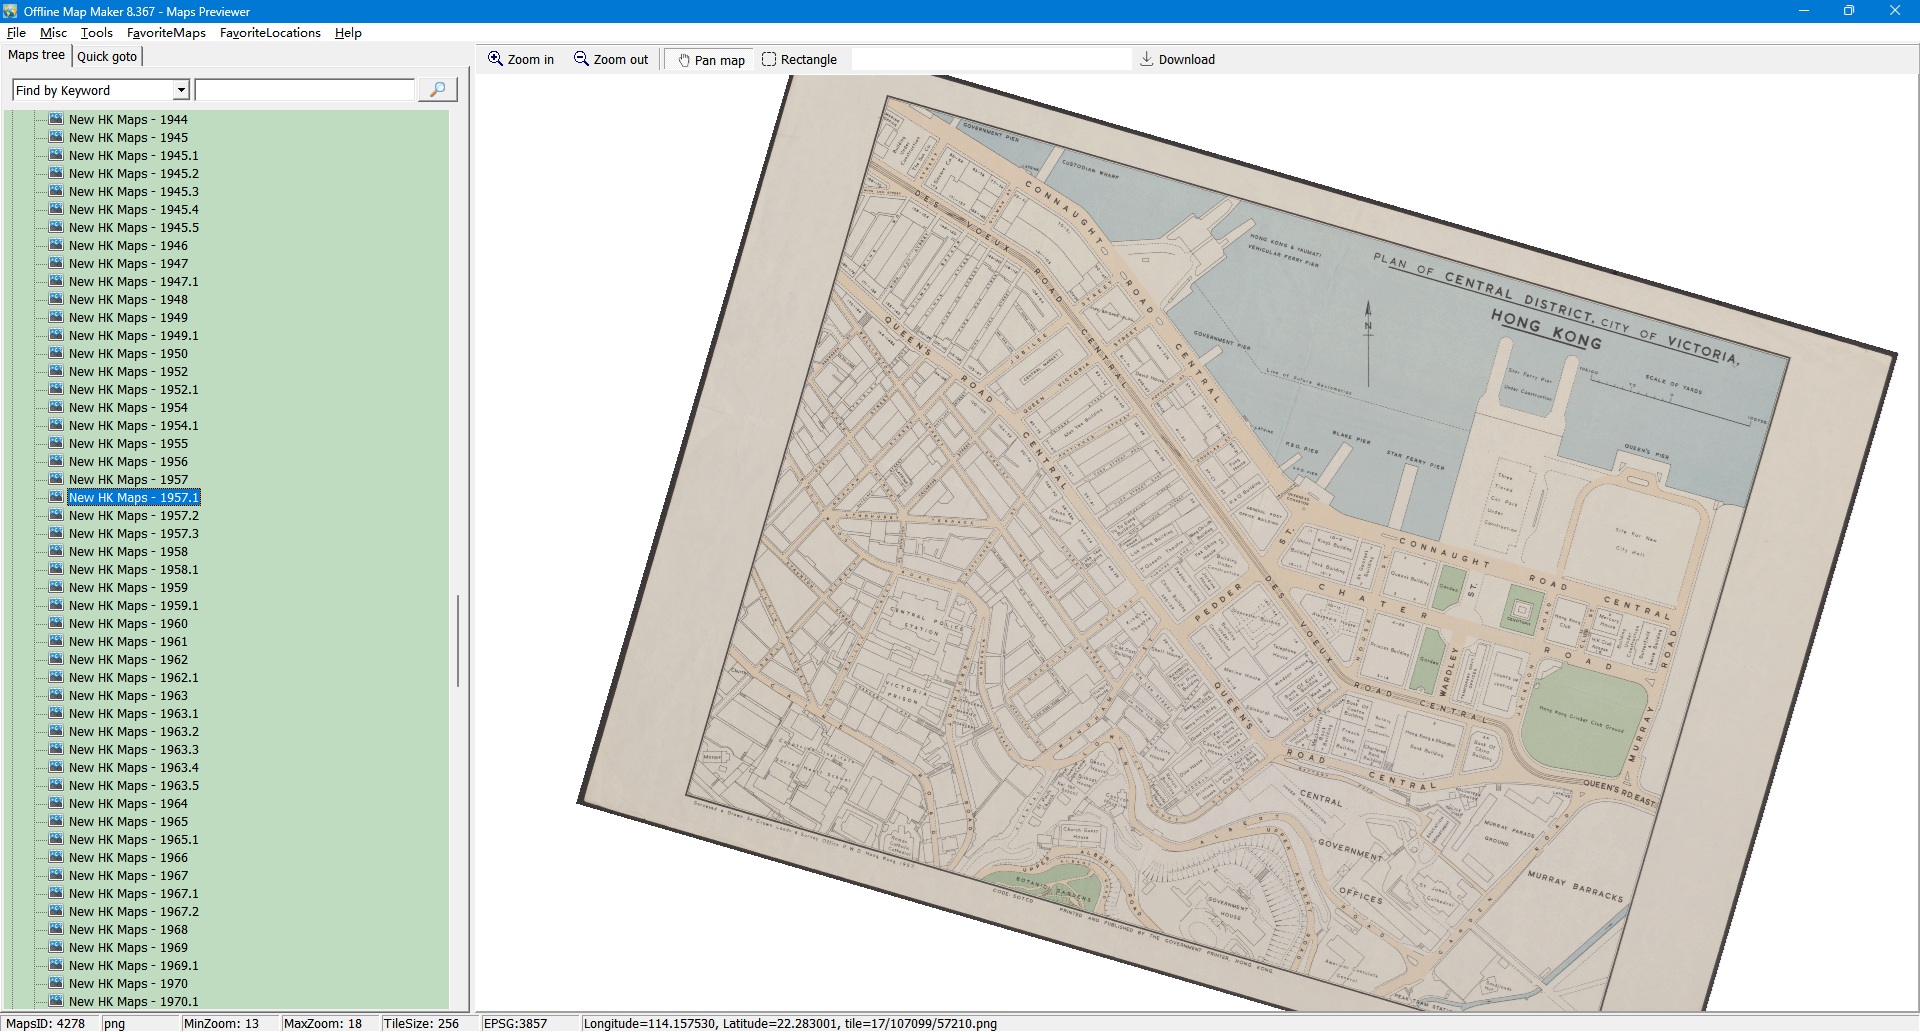
Task: Select New HK Maps - 1949.1
Action: [x=133, y=336]
